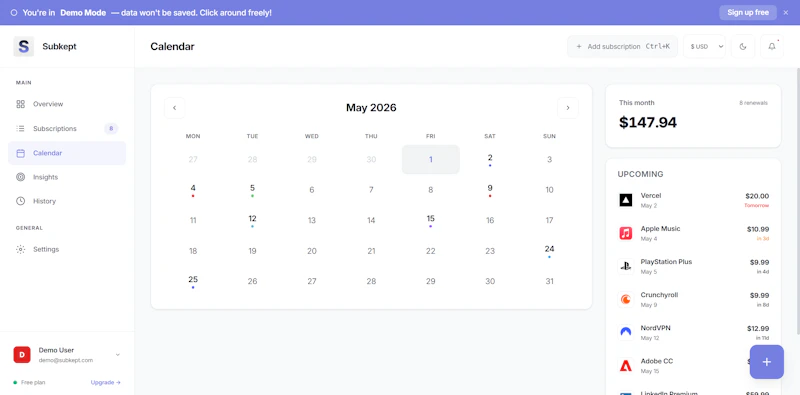Click the May 2026 month heading
This screenshot has height=395, width=800.
point(371,108)
